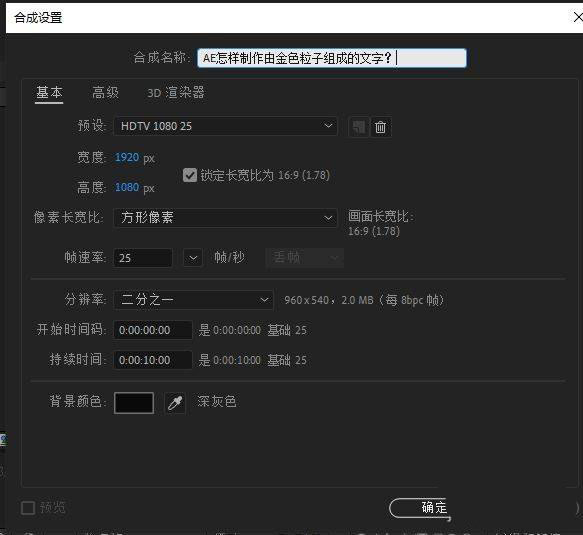
Task: Click the 画面长宽比 16:9 (1.78) text
Action: tap(381, 223)
